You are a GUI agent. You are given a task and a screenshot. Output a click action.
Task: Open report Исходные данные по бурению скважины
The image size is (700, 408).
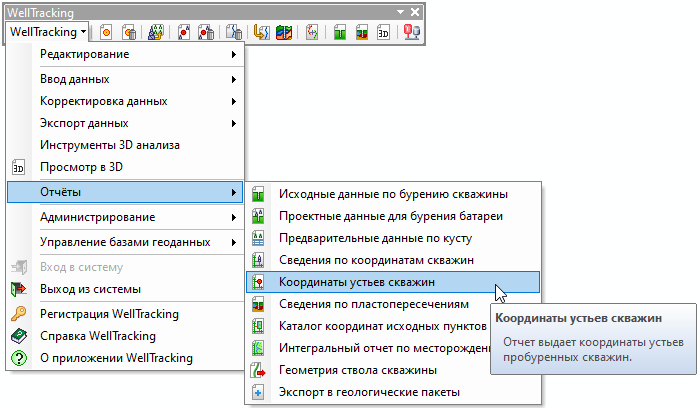[x=393, y=194]
